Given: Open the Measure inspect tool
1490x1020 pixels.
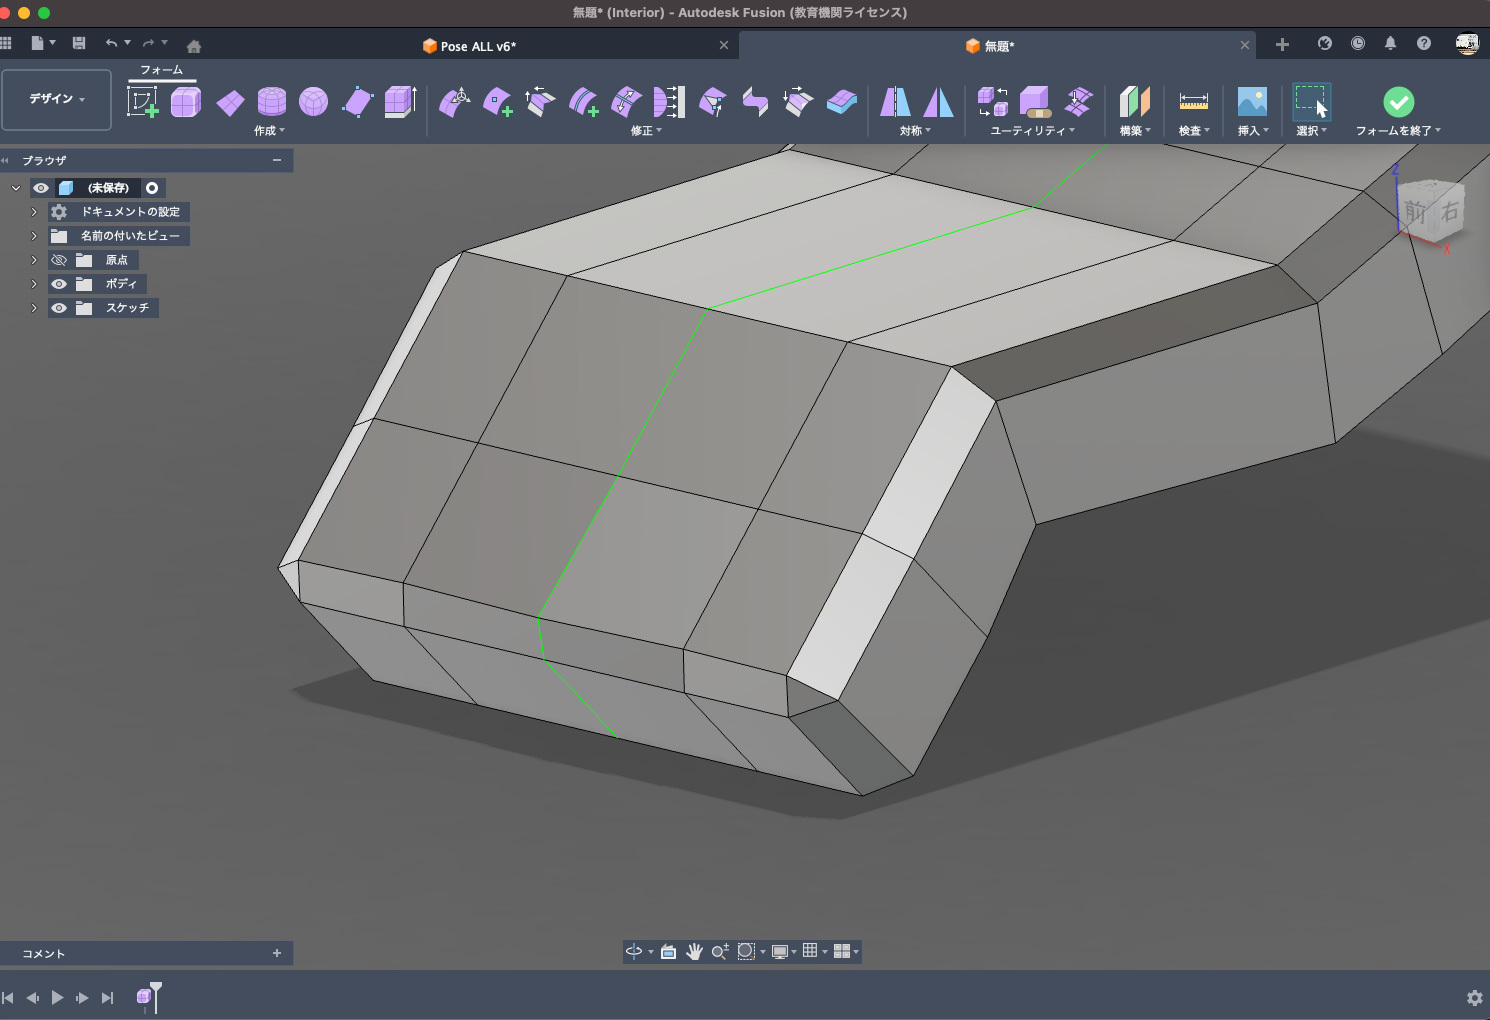Looking at the screenshot, I should pyautogui.click(x=1193, y=102).
